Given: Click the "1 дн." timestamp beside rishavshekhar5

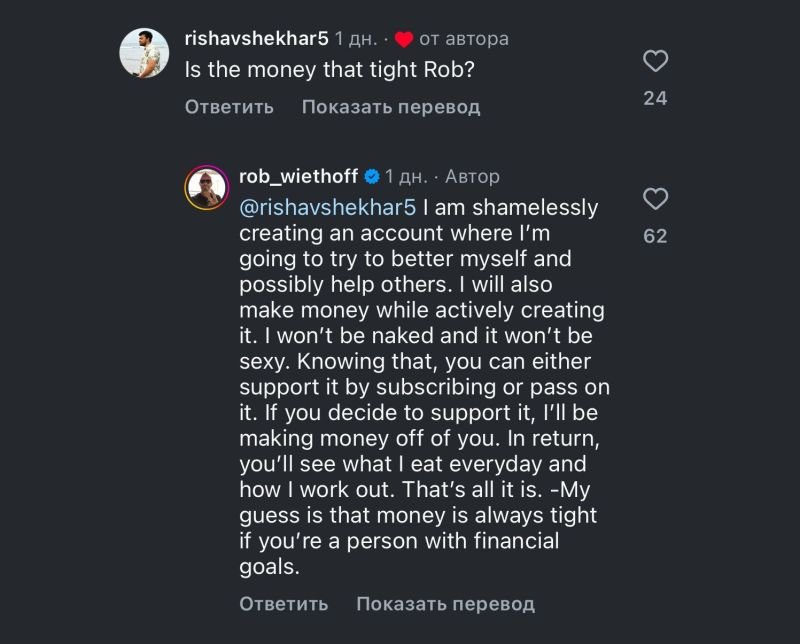Looking at the screenshot, I should [356, 39].
